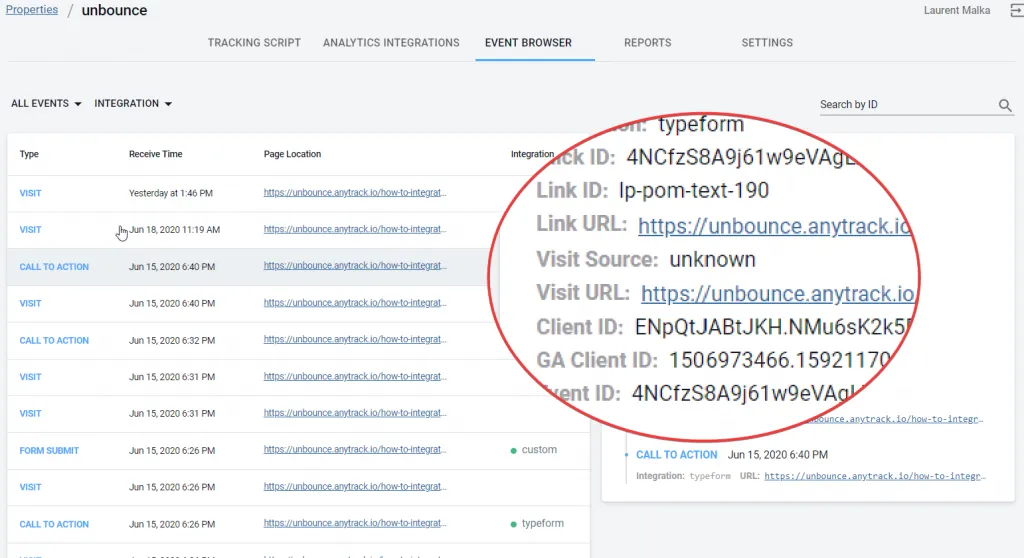Open the VISIT event from Jun 18, 2020
The width and height of the screenshot is (1024, 558).
30,230
